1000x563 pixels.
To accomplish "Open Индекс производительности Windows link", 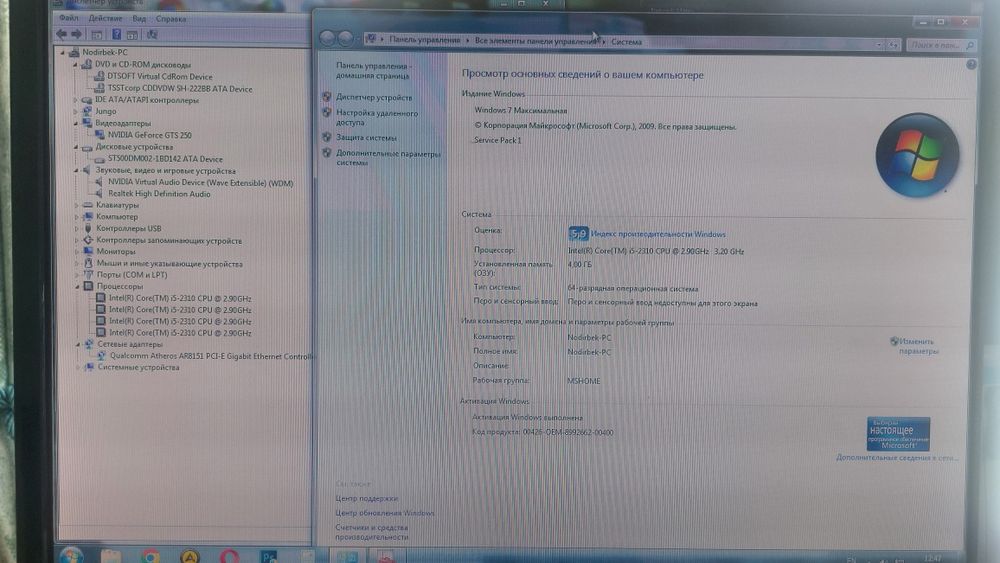I will [x=658, y=235].
